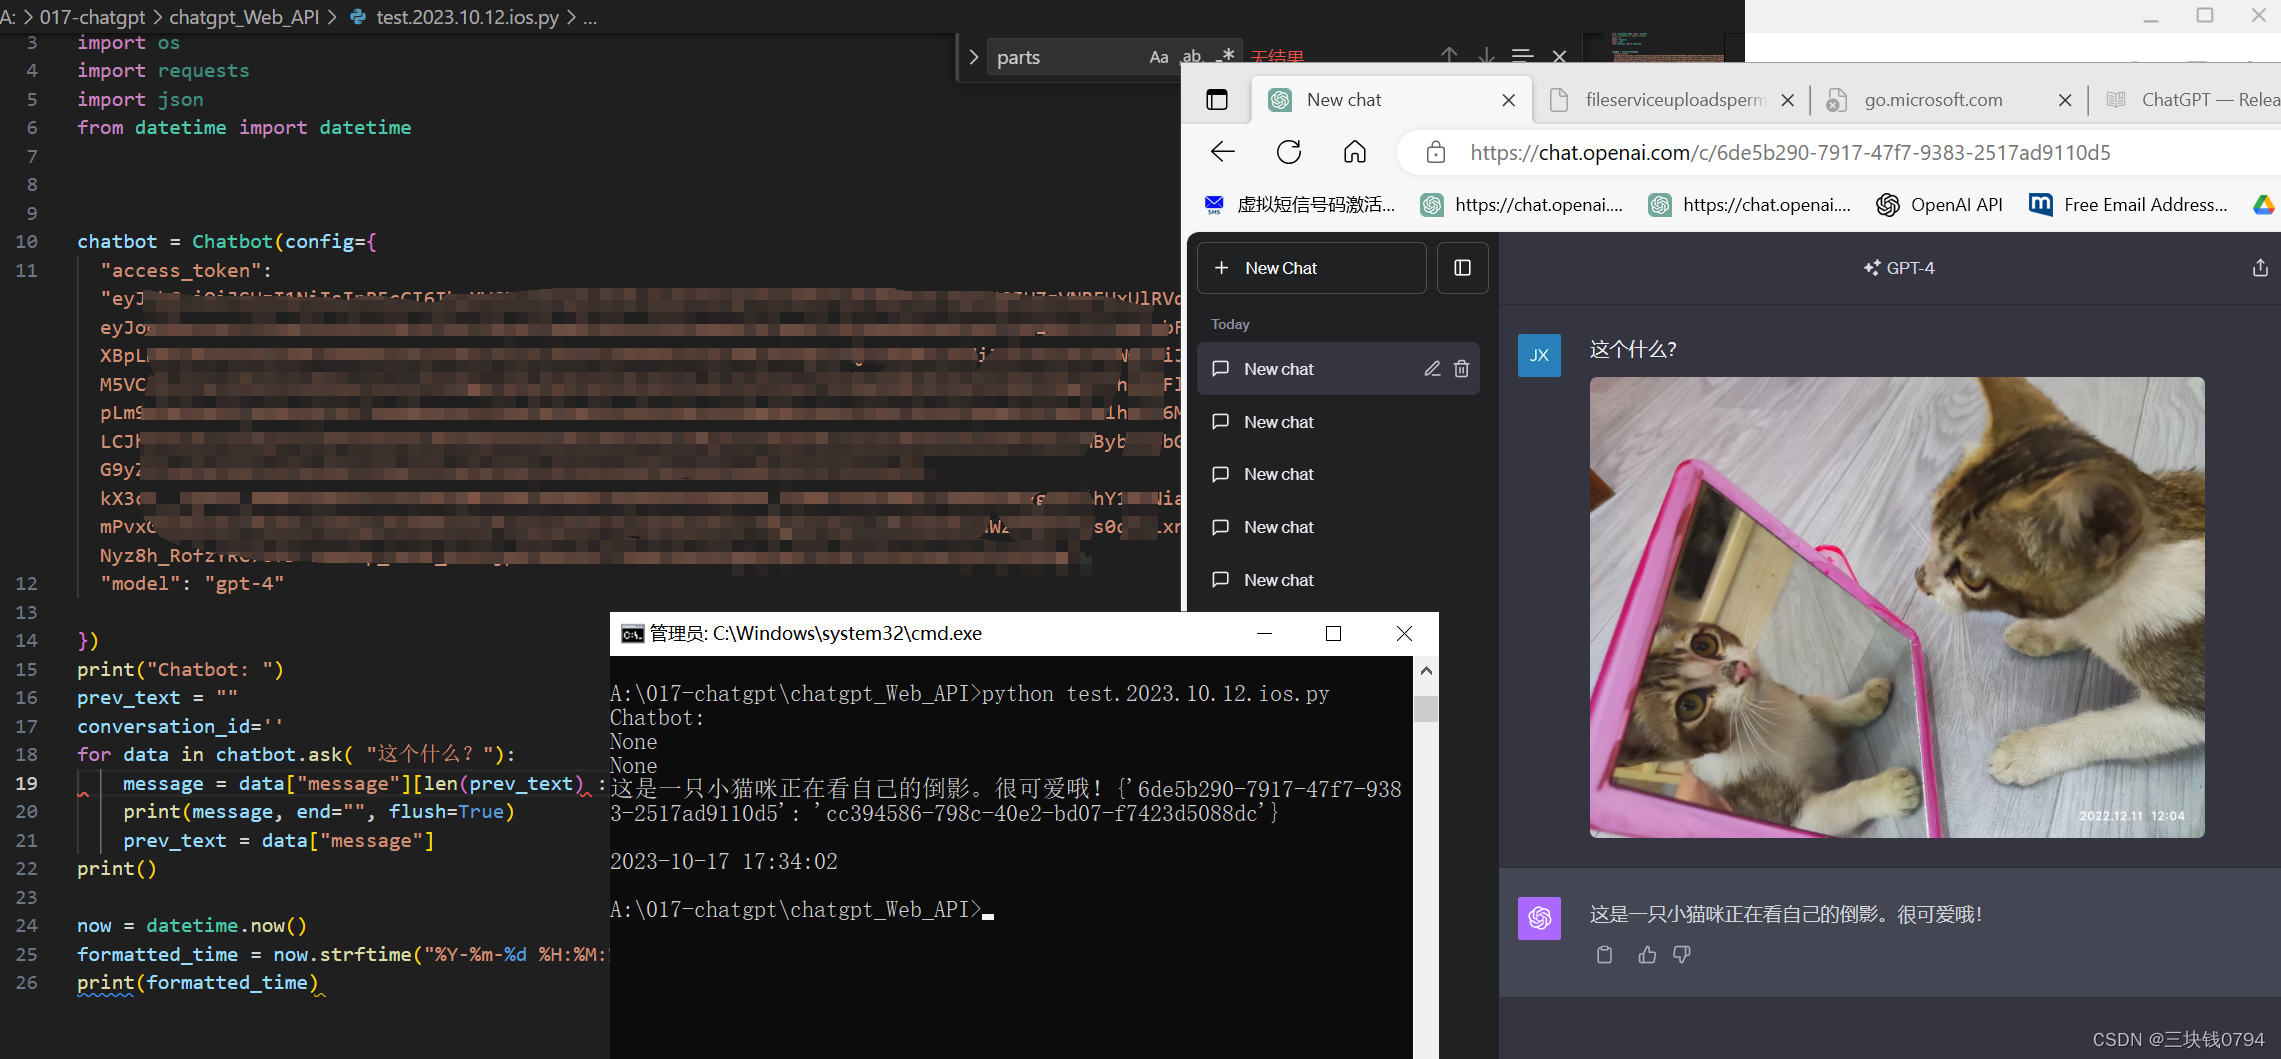Delete the selected chat with trash icon
The height and width of the screenshot is (1059, 2281).
tap(1461, 368)
